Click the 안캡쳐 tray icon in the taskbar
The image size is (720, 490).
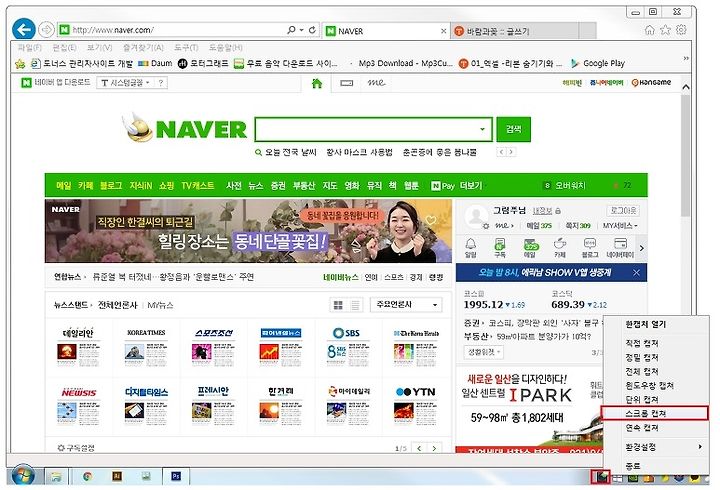coord(601,478)
